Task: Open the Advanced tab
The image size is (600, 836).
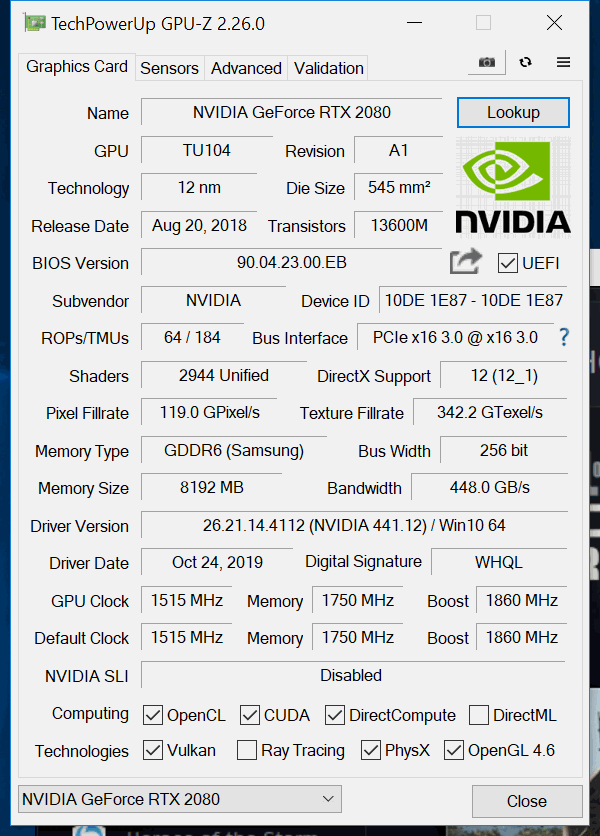Action: pyautogui.click(x=246, y=68)
